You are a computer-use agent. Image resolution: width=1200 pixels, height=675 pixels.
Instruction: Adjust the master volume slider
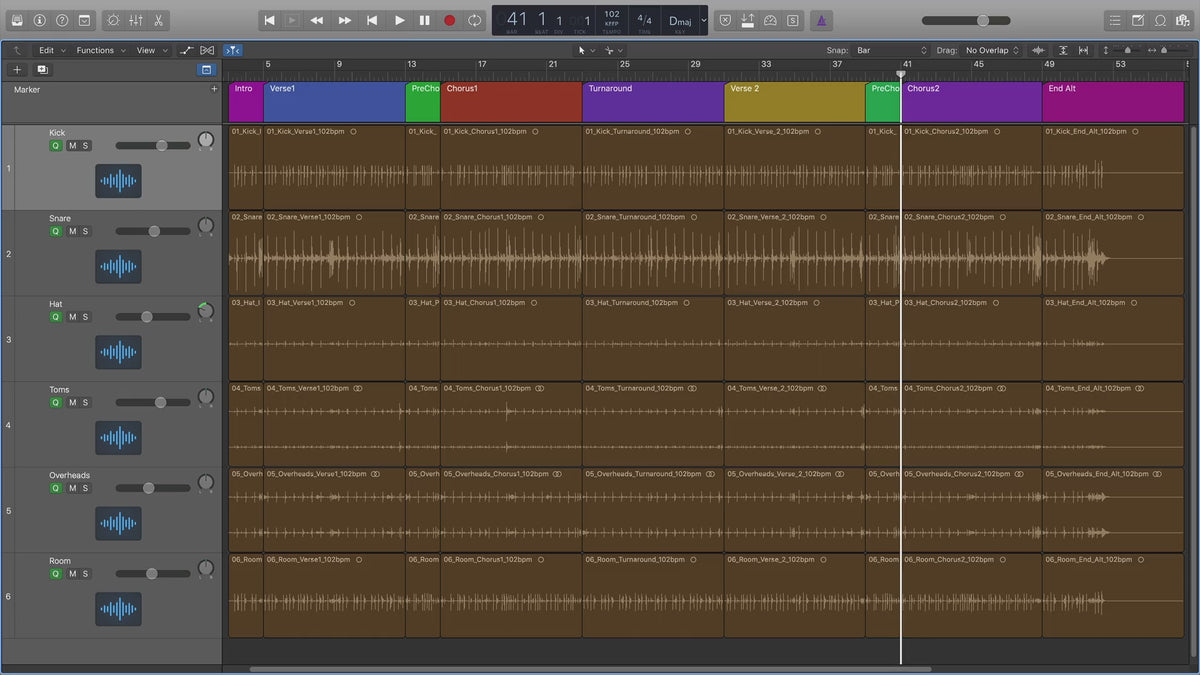[x=982, y=20]
